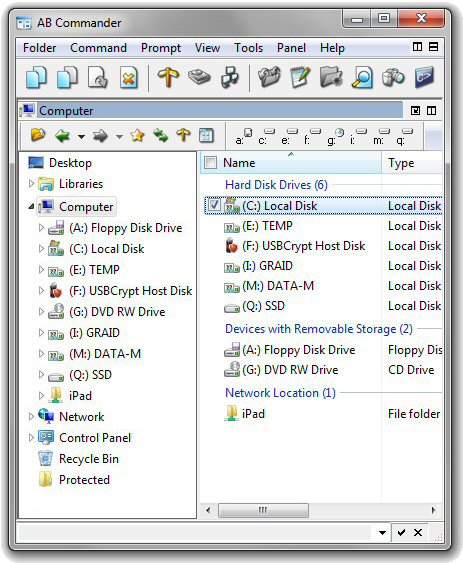Open the Help menu
The height and width of the screenshot is (563, 463).
pyautogui.click(x=332, y=48)
